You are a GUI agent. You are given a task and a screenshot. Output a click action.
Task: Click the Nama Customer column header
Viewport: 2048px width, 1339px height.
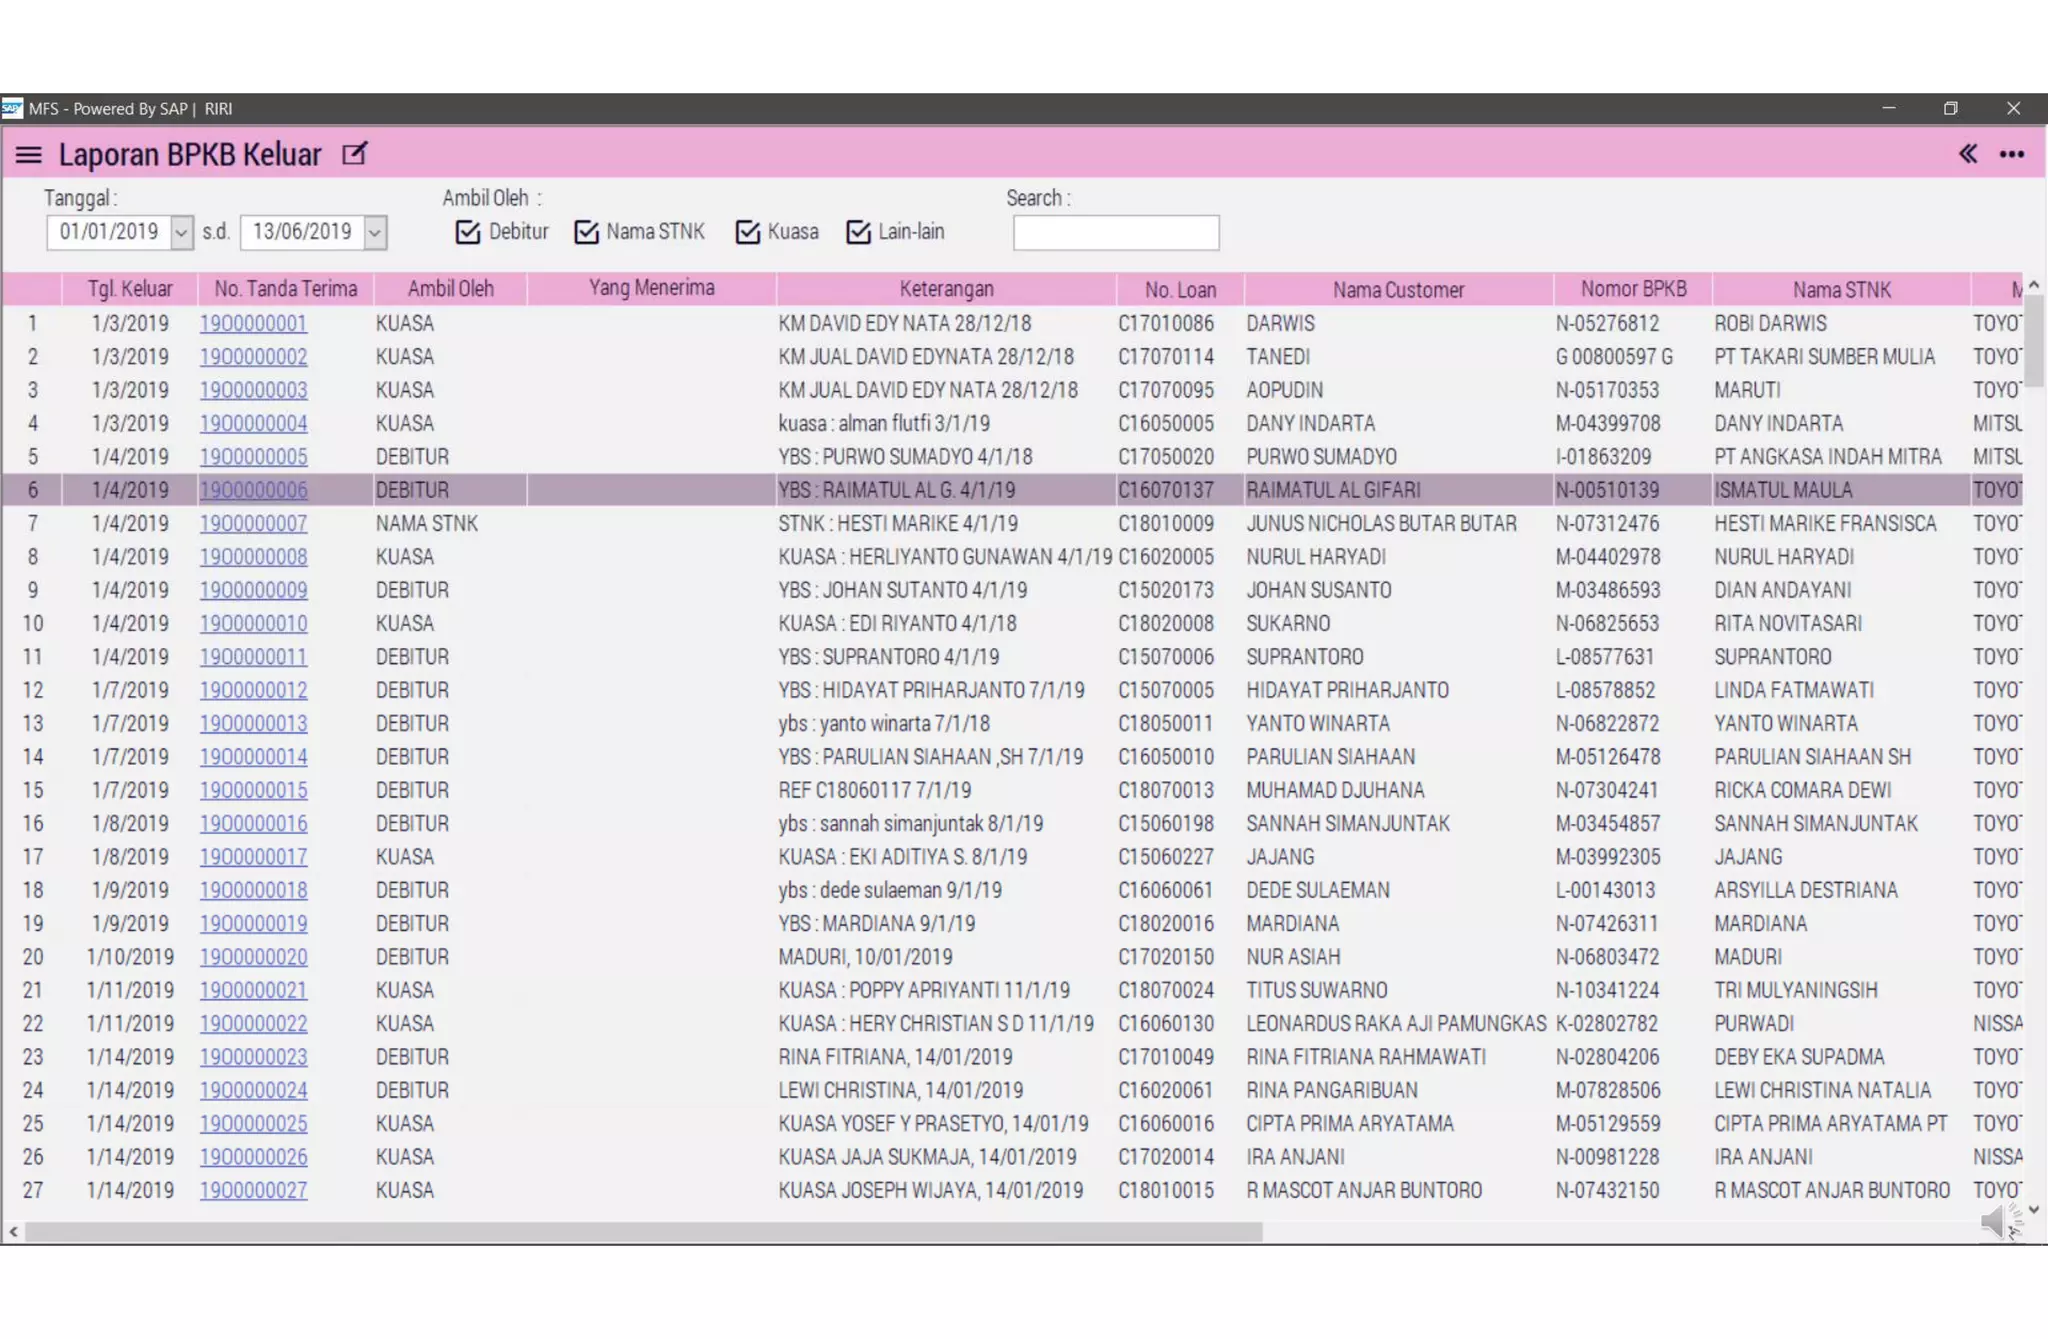(x=1398, y=290)
